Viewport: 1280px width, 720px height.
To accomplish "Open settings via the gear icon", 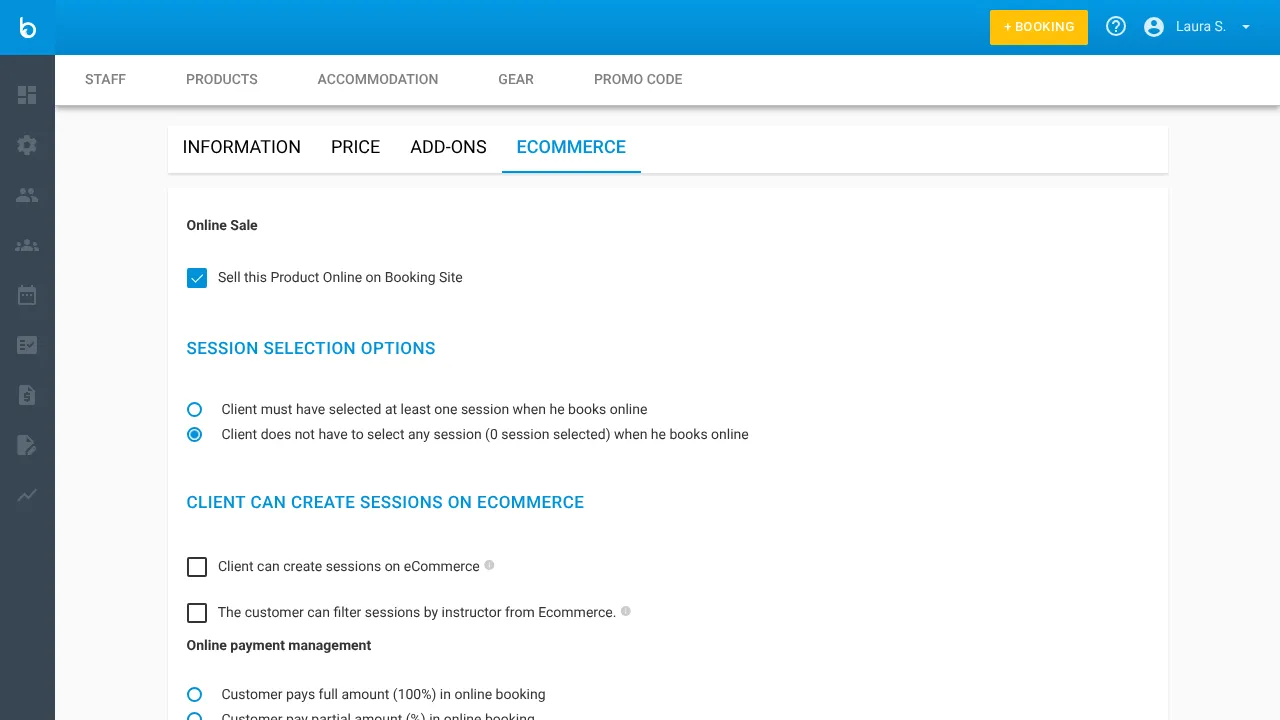I will (x=27, y=145).
